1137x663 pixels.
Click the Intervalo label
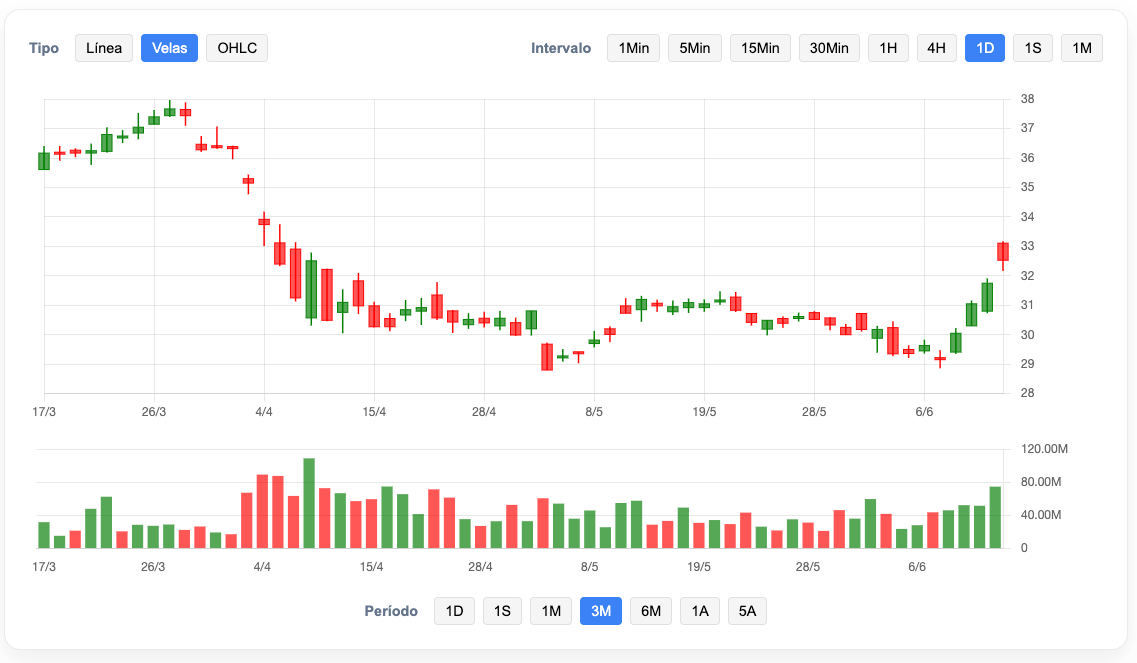[561, 48]
